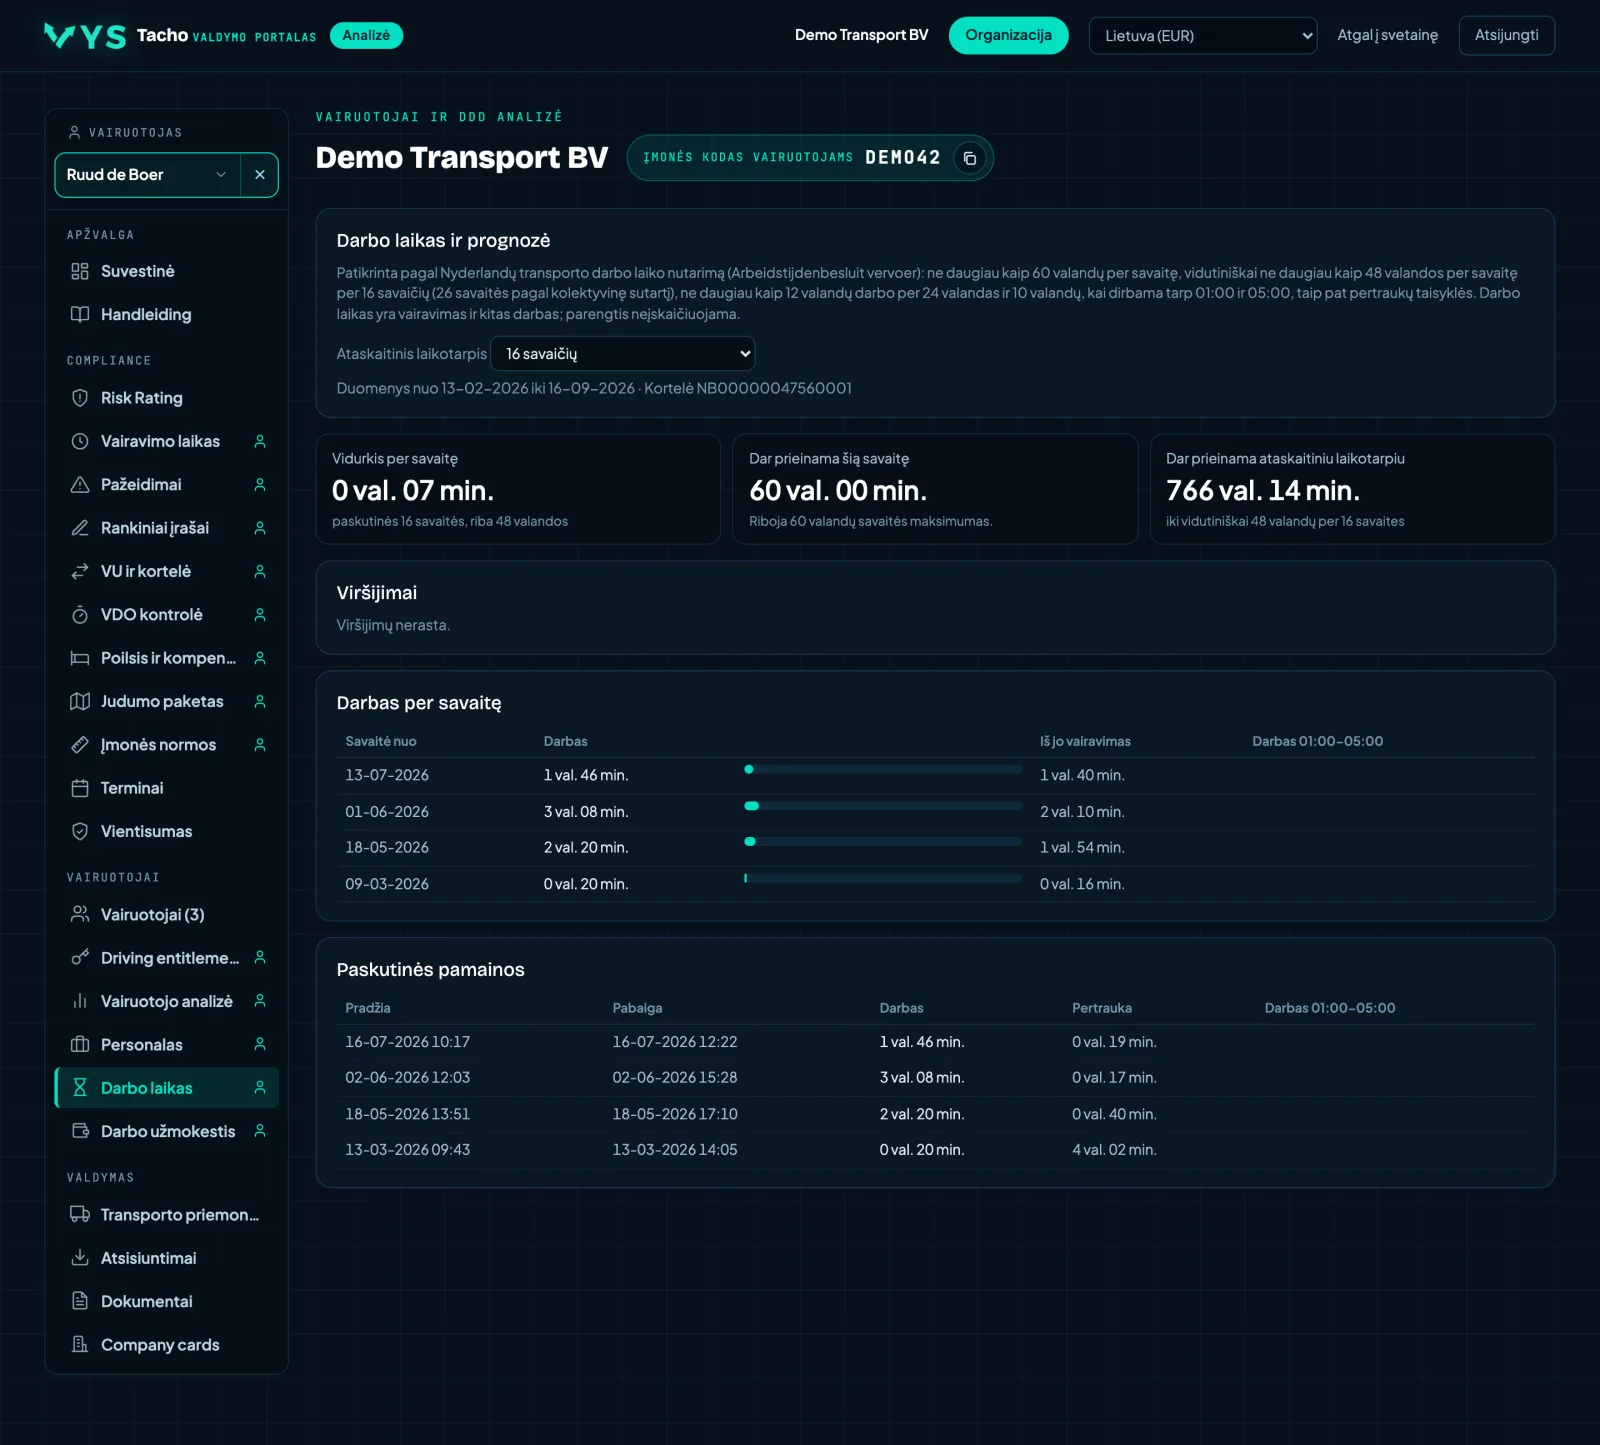Open the Lietuva (EUR) region dropdown
This screenshot has height=1445, width=1600.
click(1202, 36)
